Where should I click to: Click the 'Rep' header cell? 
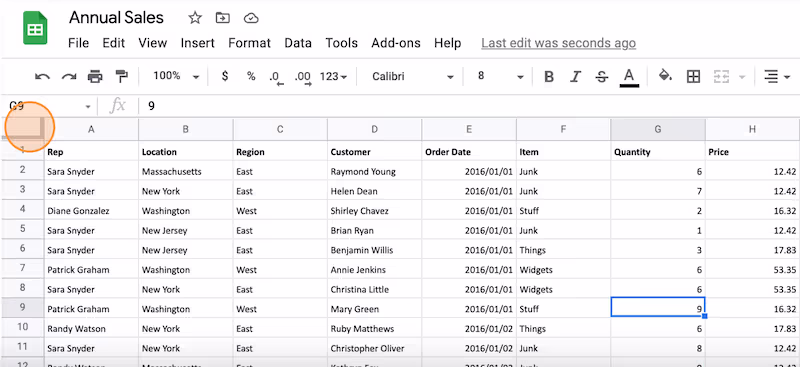click(x=91, y=152)
